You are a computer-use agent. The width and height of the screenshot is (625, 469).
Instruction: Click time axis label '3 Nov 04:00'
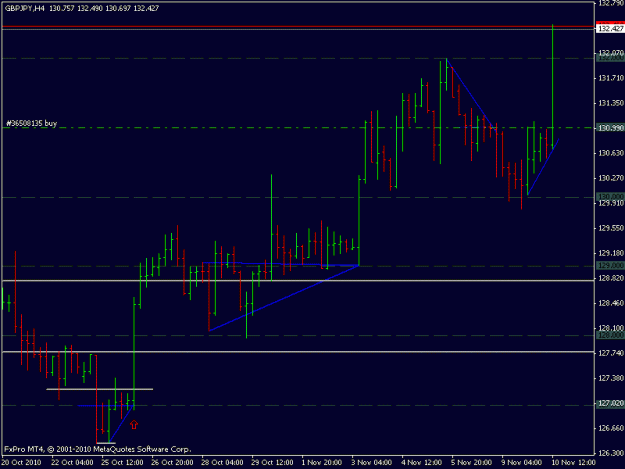click(x=372, y=462)
